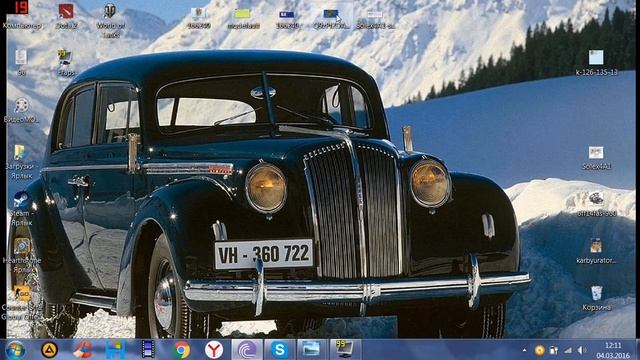
Task: Launch the Steam - Ярлык desktop shortcut
Action: click(21, 209)
